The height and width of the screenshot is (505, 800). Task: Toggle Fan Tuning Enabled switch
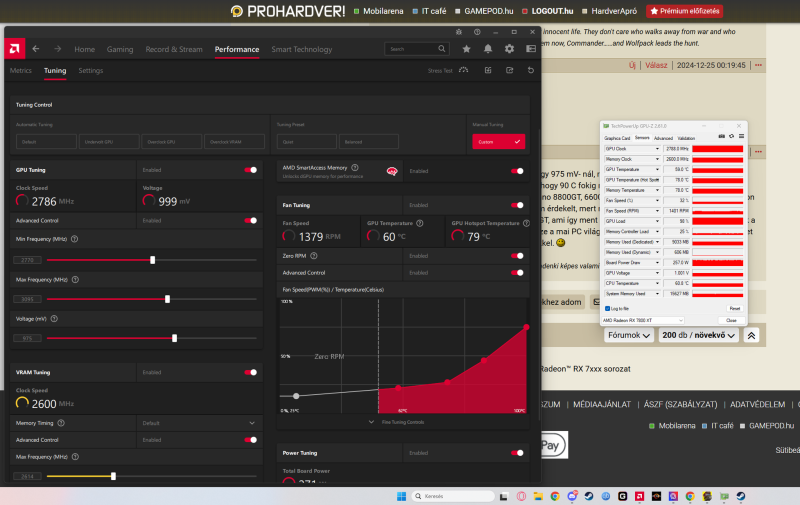(x=517, y=205)
